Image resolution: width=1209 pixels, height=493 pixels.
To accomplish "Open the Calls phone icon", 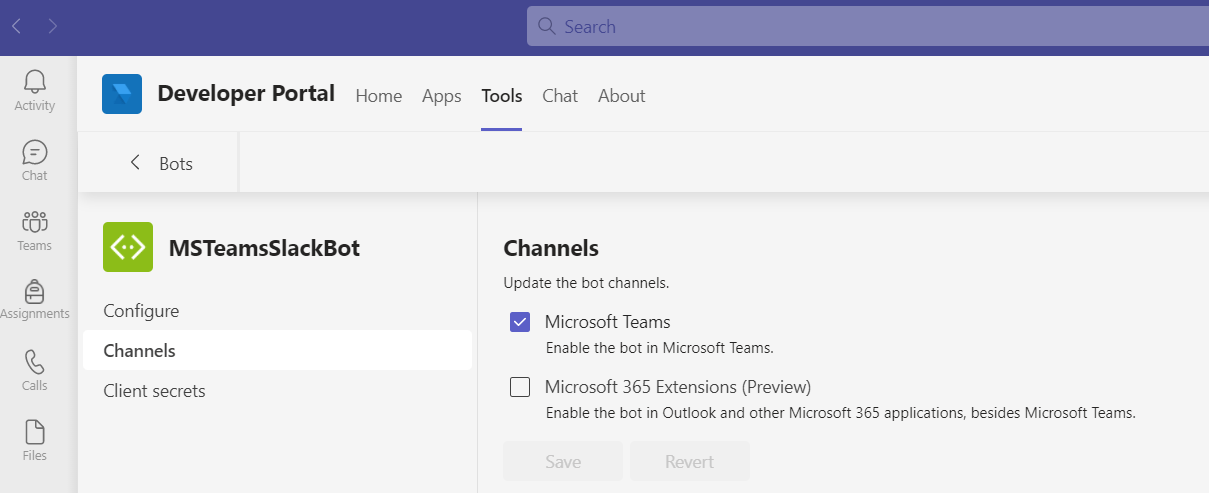I will (x=35, y=361).
